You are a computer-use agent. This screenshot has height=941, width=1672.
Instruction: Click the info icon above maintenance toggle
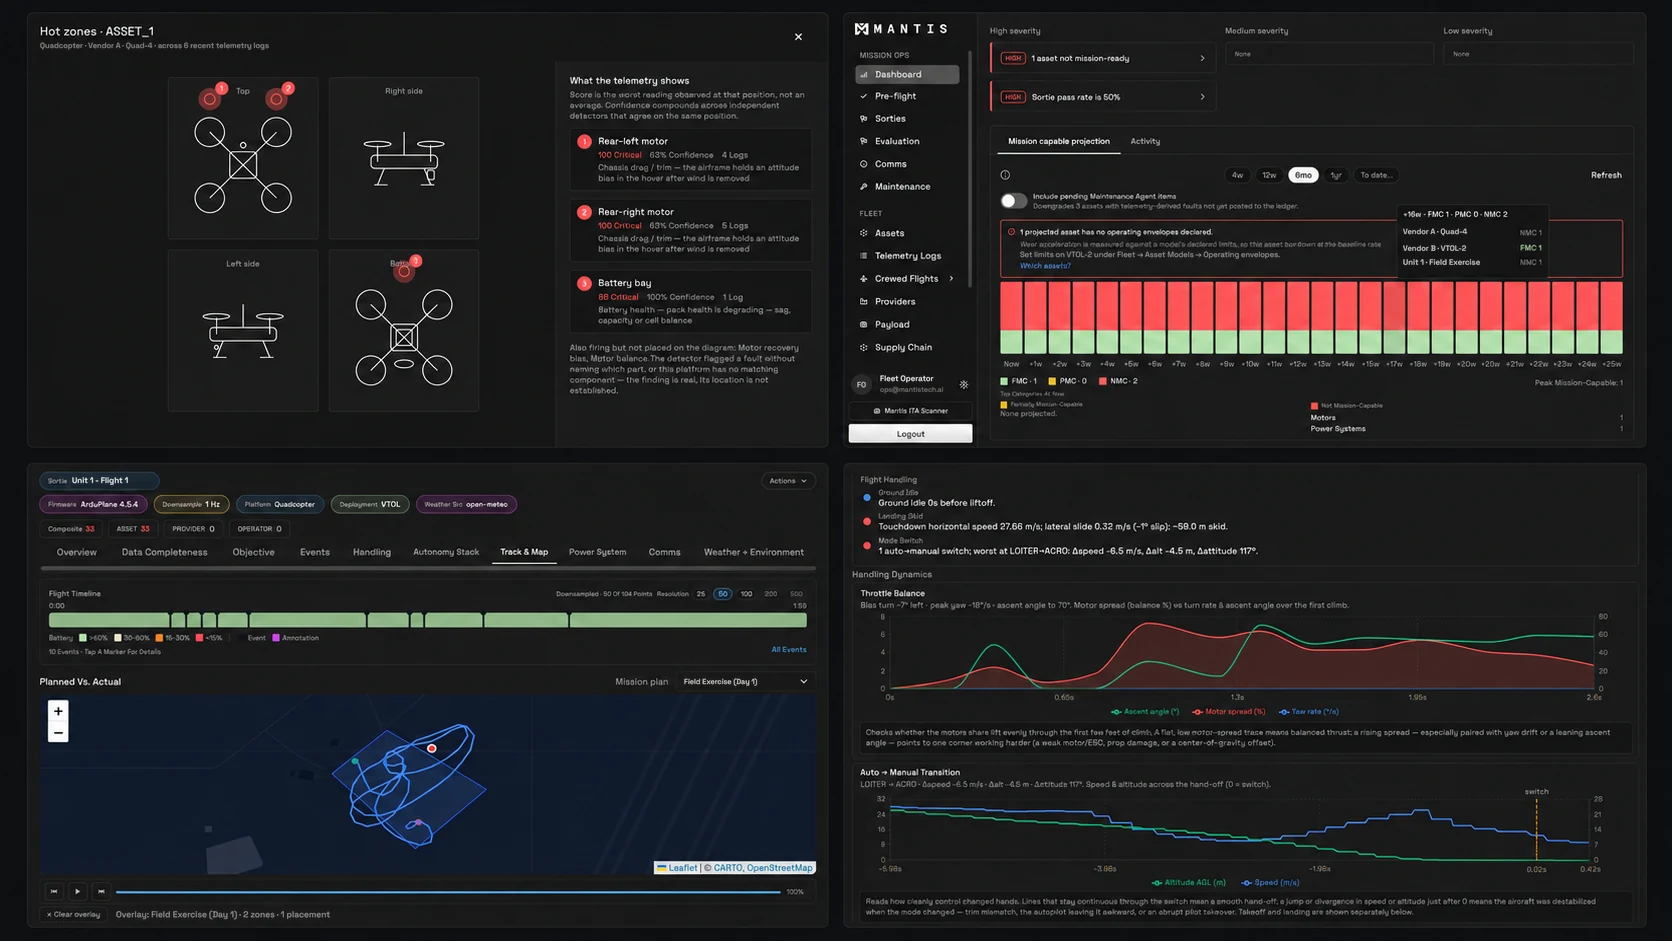(x=1005, y=175)
